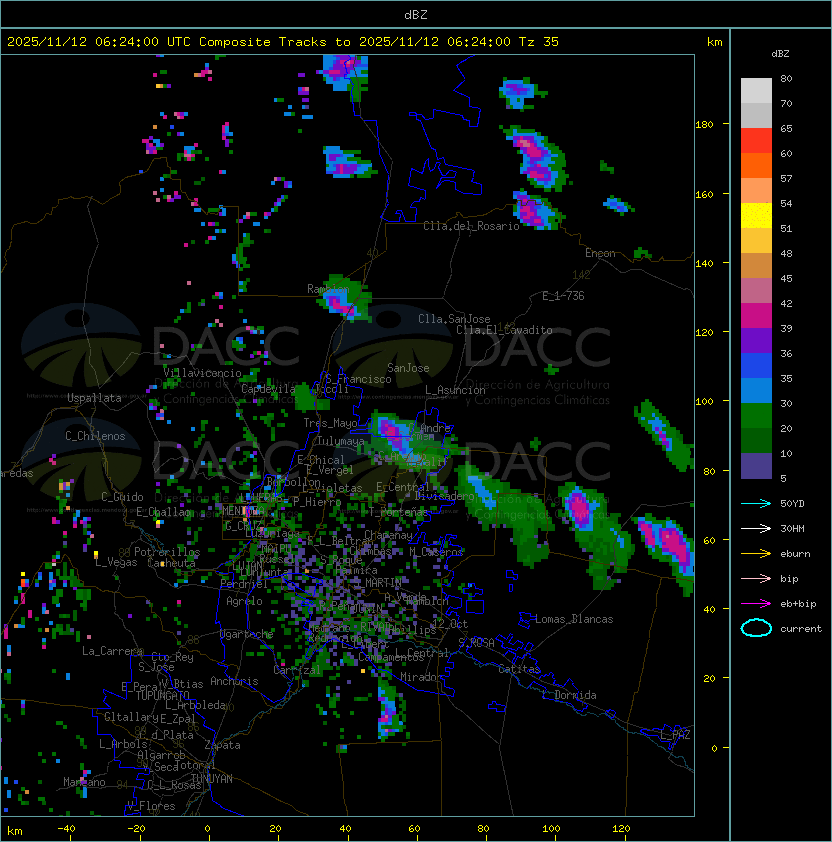Click the 'dBZ' title at the top
This screenshot has height=842, width=832.
pyautogui.click(x=416, y=15)
